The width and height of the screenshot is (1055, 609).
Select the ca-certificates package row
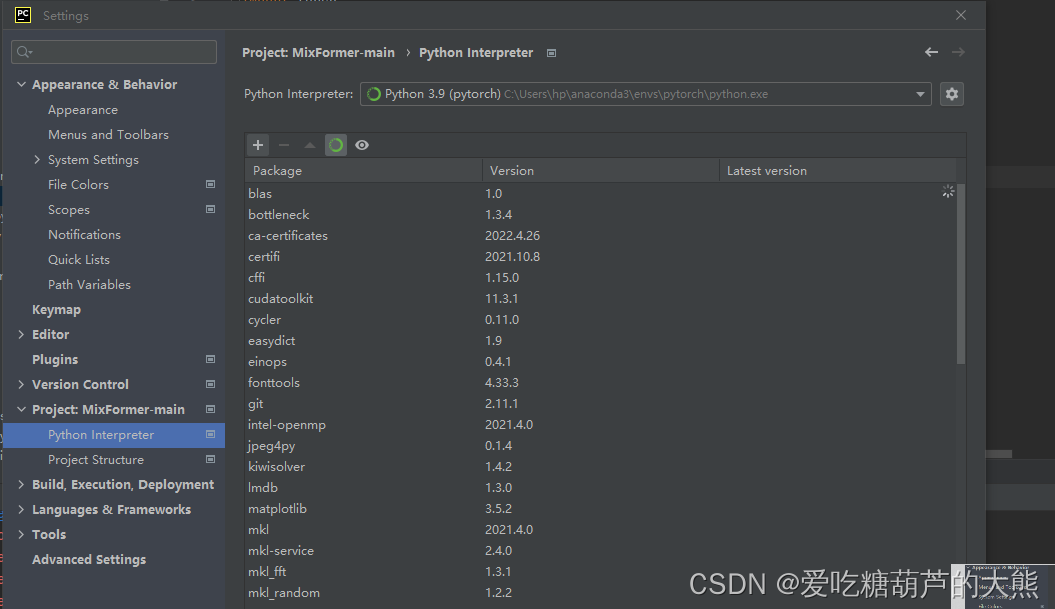[x=600, y=236]
